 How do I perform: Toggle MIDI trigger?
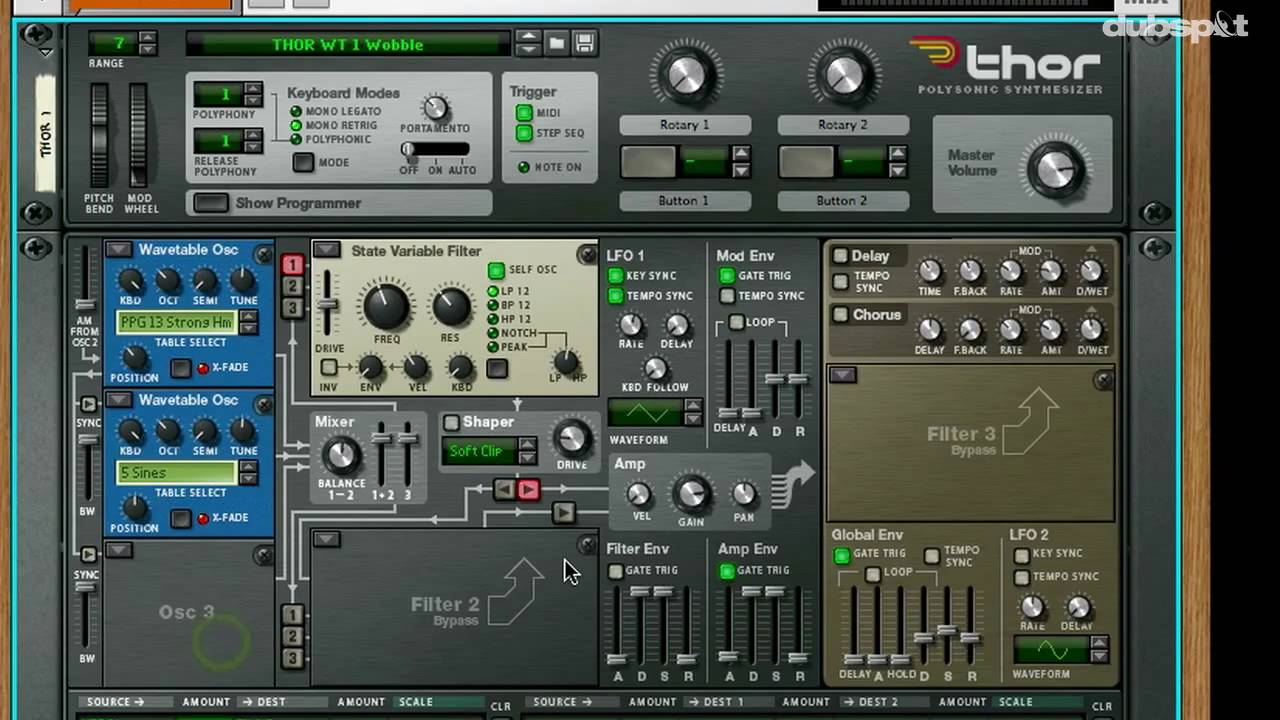click(x=524, y=113)
